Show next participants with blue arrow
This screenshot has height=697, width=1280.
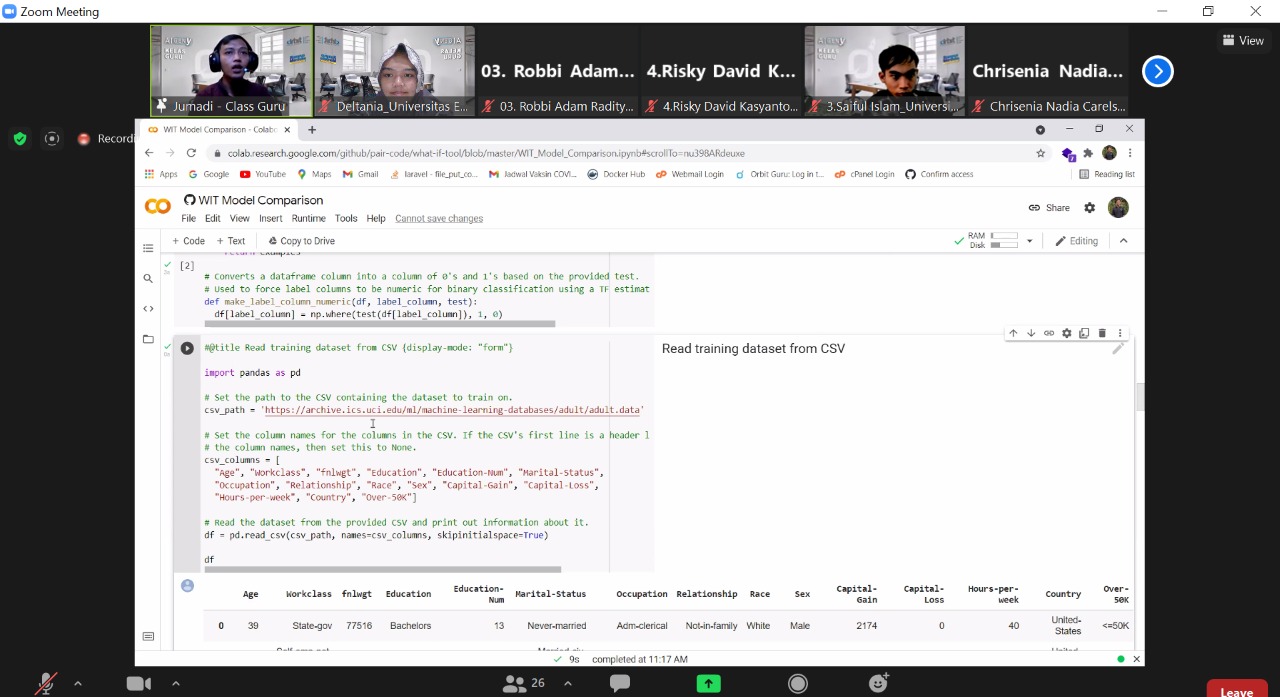pyautogui.click(x=1157, y=71)
